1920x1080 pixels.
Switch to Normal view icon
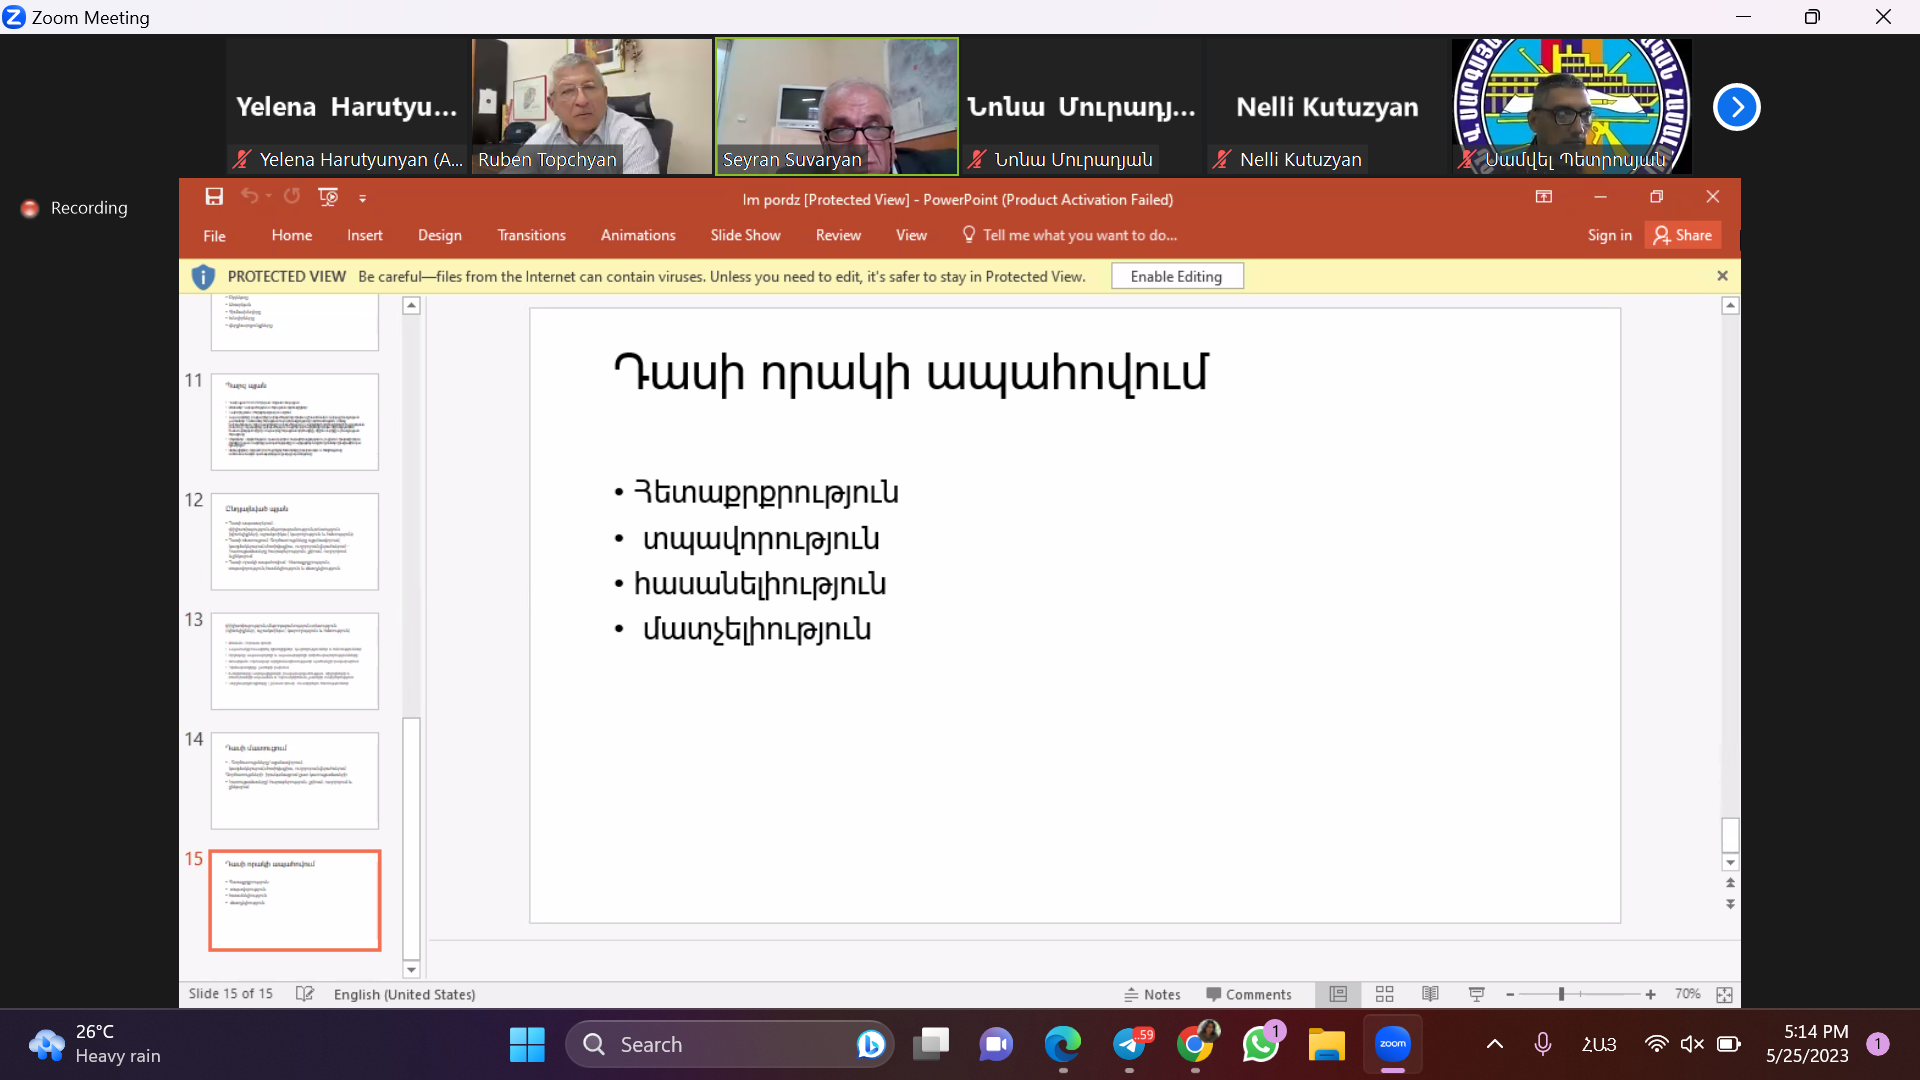[1338, 994]
